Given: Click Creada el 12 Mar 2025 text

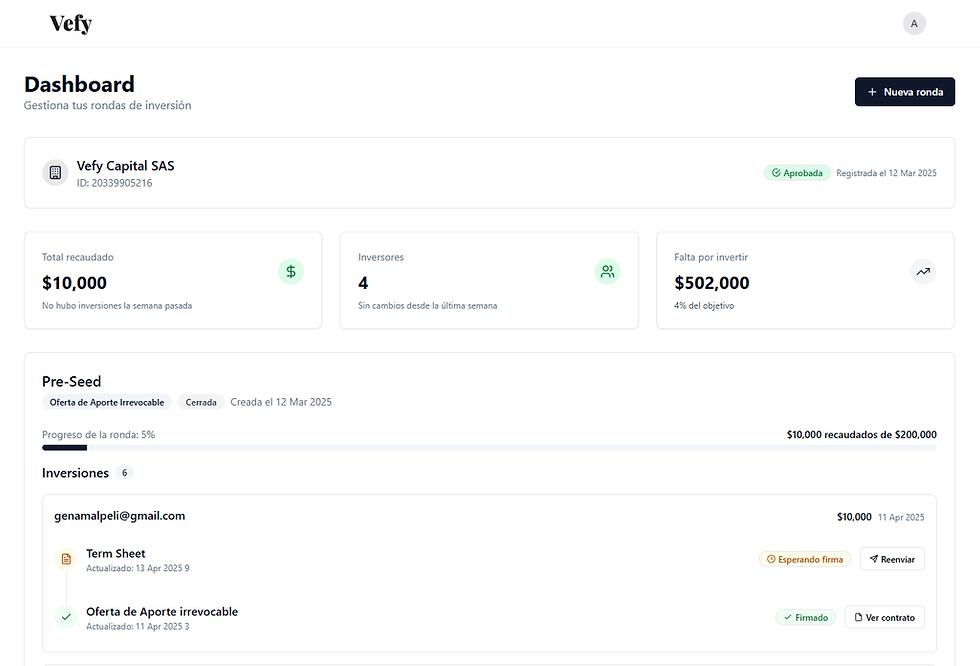Looking at the screenshot, I should [x=281, y=402].
